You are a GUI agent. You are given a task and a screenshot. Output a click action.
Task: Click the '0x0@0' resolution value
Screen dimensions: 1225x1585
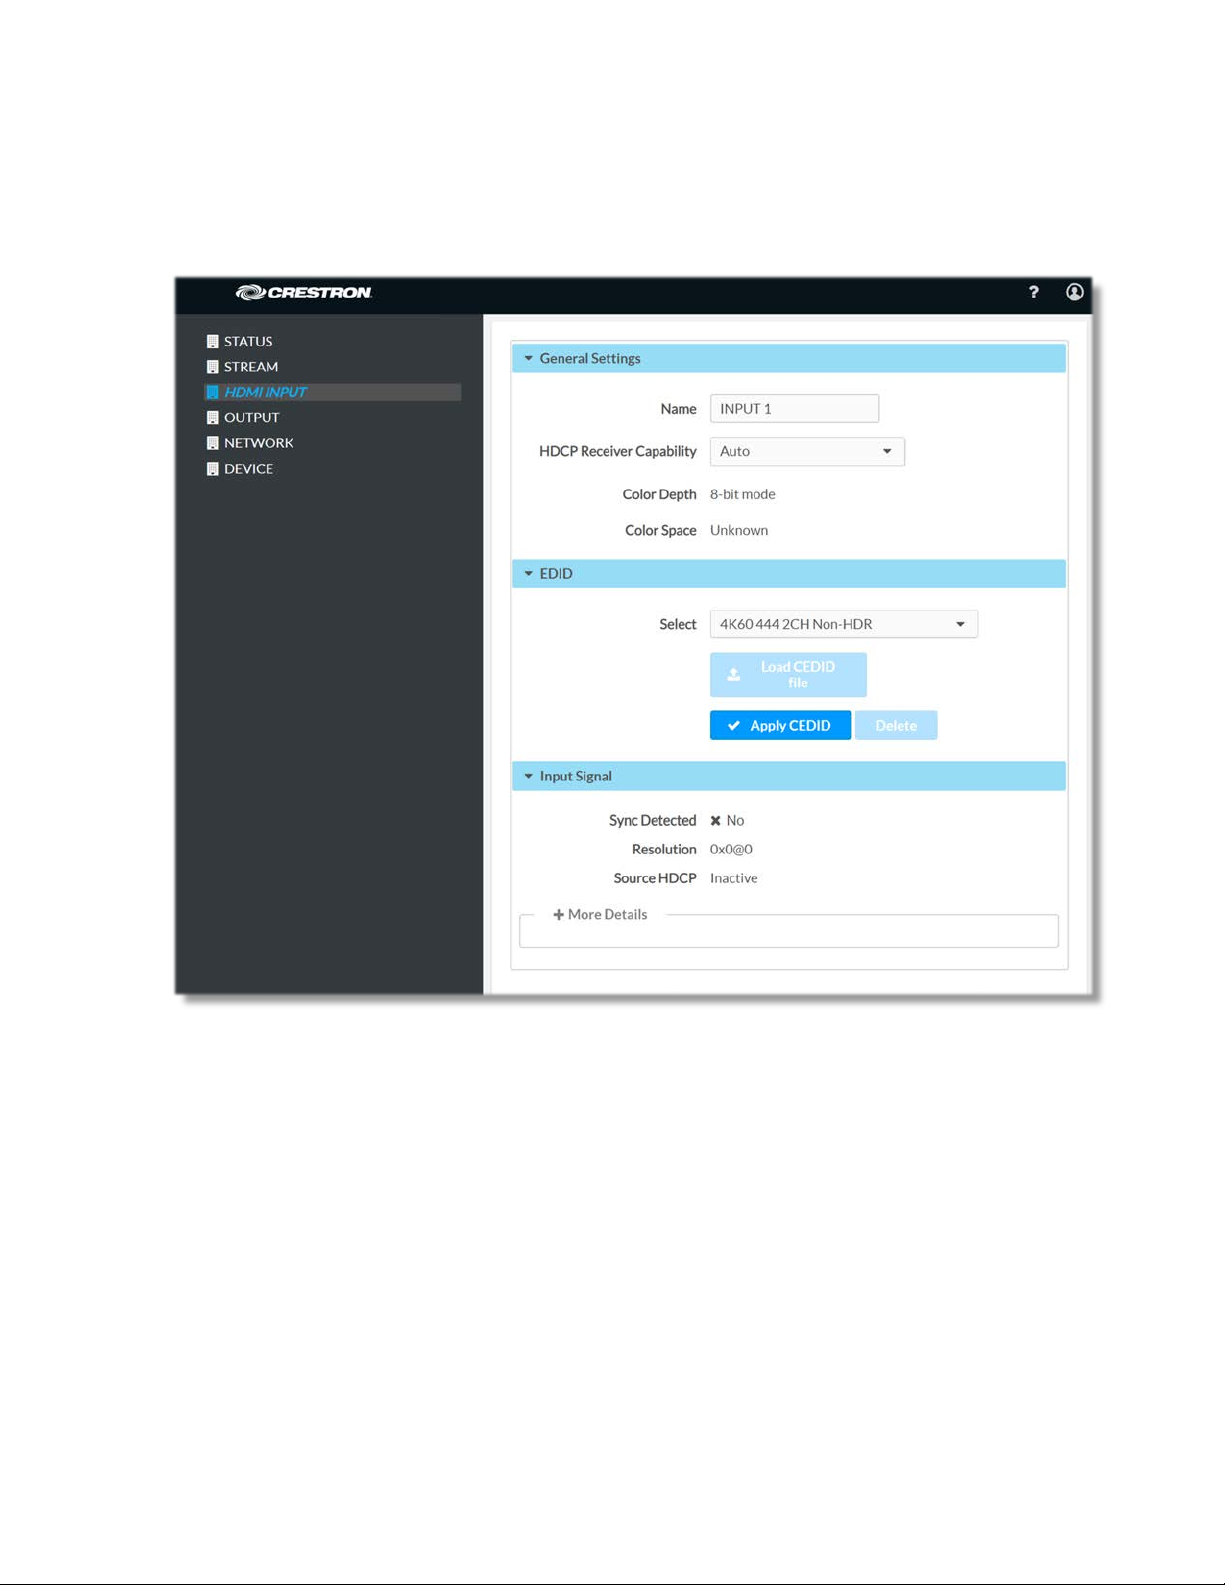point(731,849)
